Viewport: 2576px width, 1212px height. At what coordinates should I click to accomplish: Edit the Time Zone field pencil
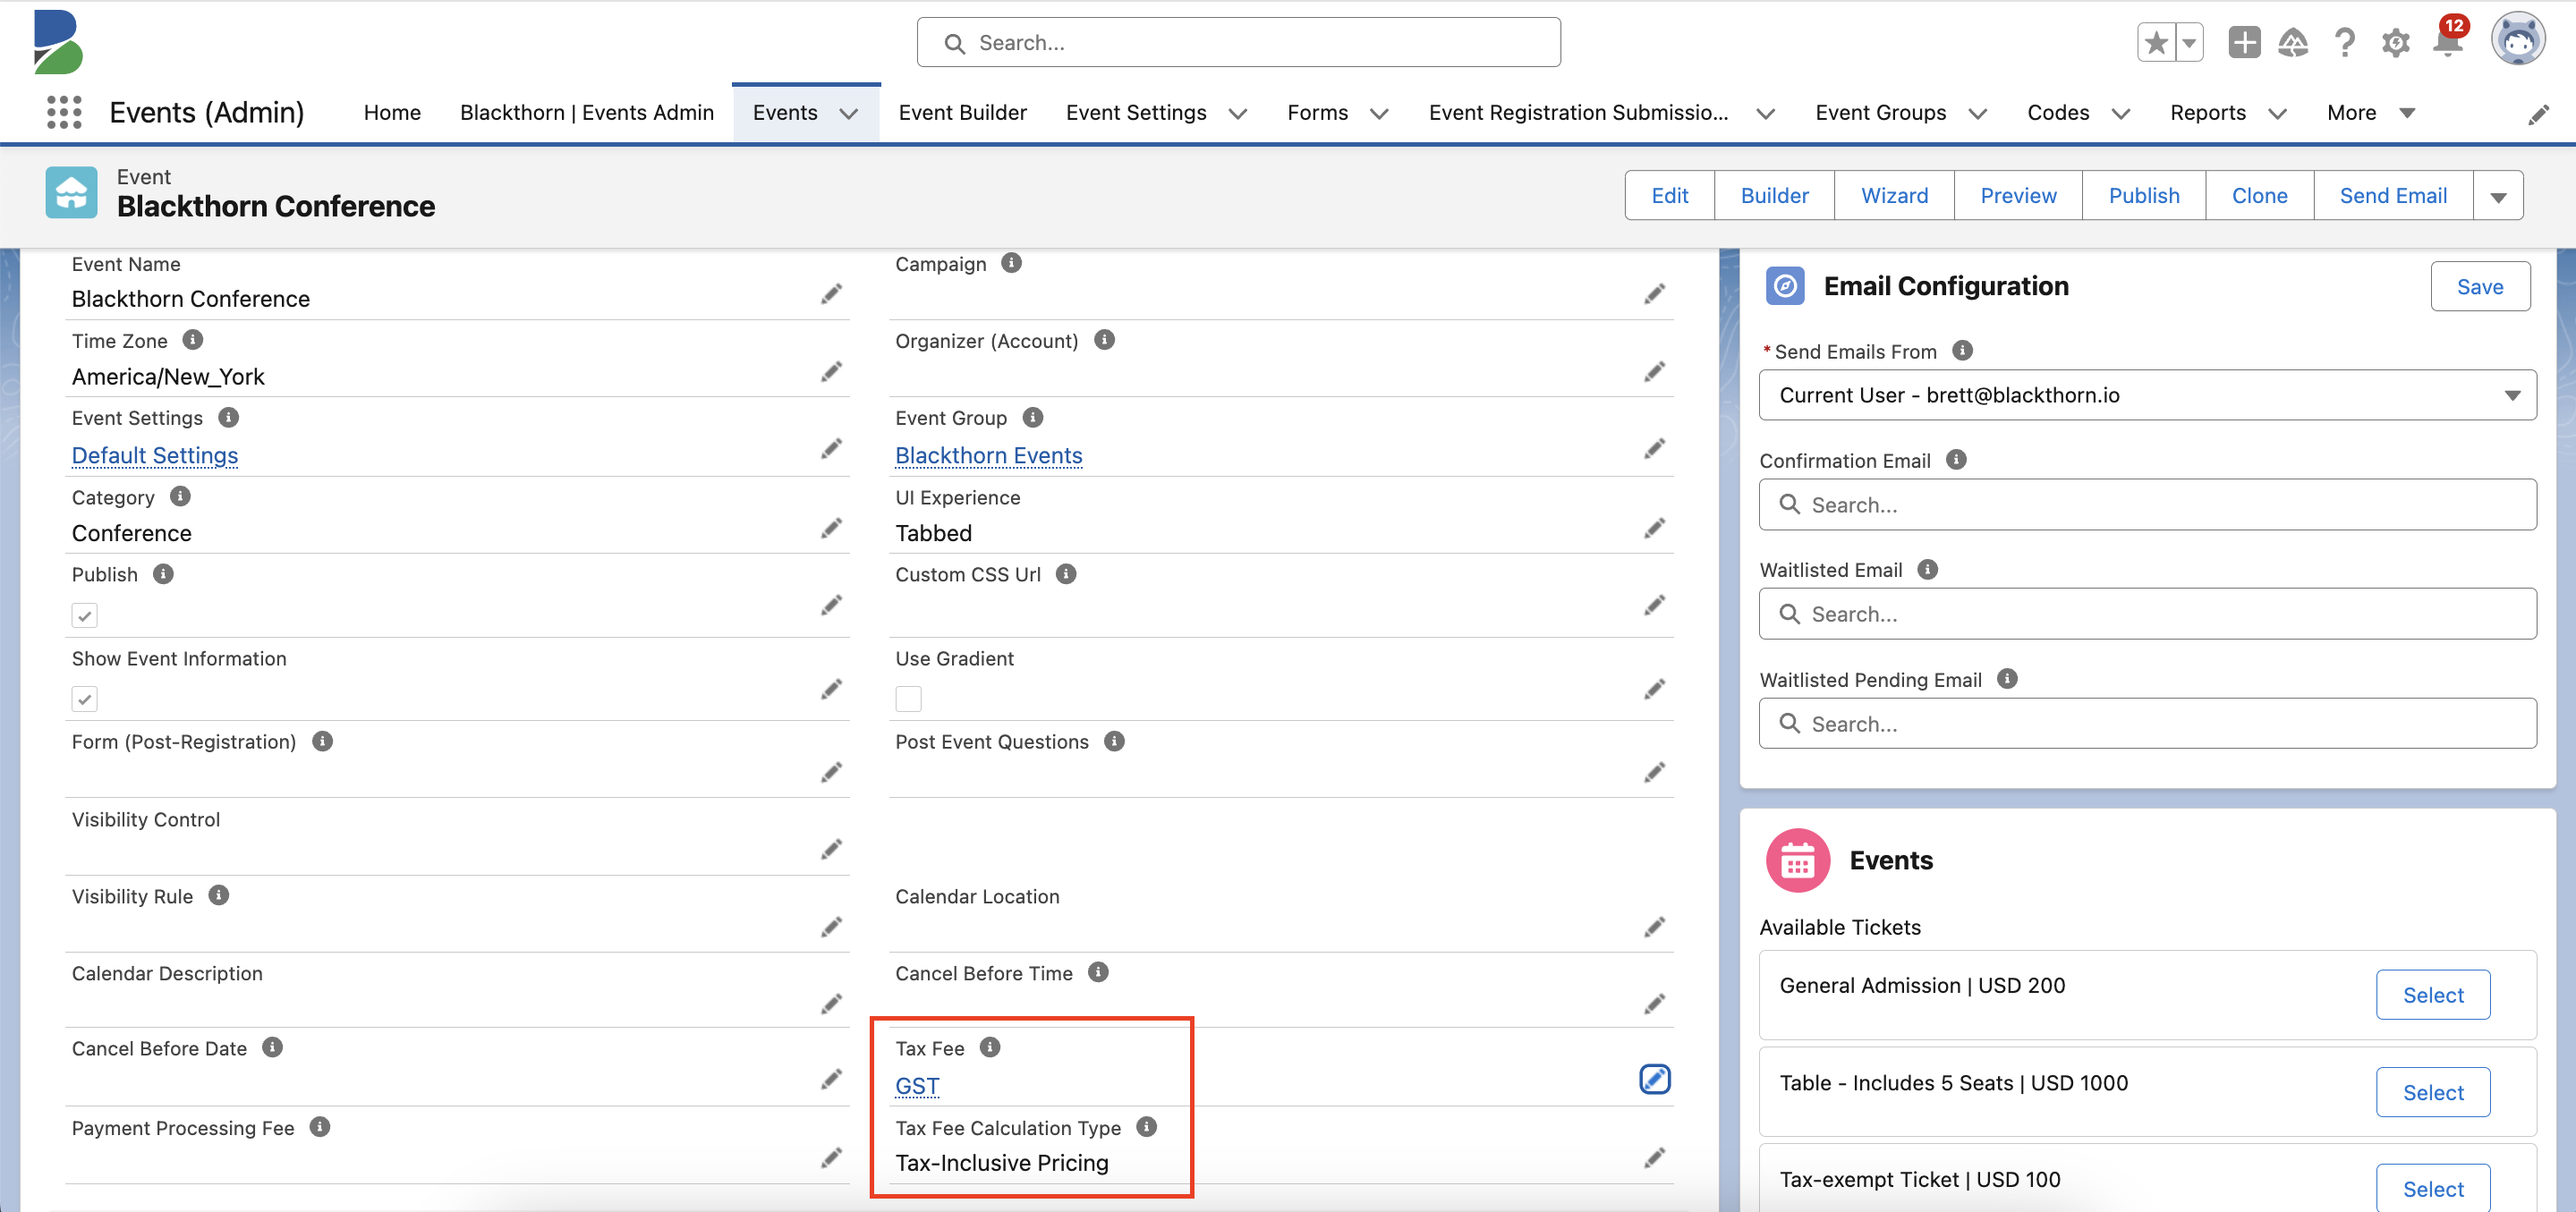click(x=831, y=372)
